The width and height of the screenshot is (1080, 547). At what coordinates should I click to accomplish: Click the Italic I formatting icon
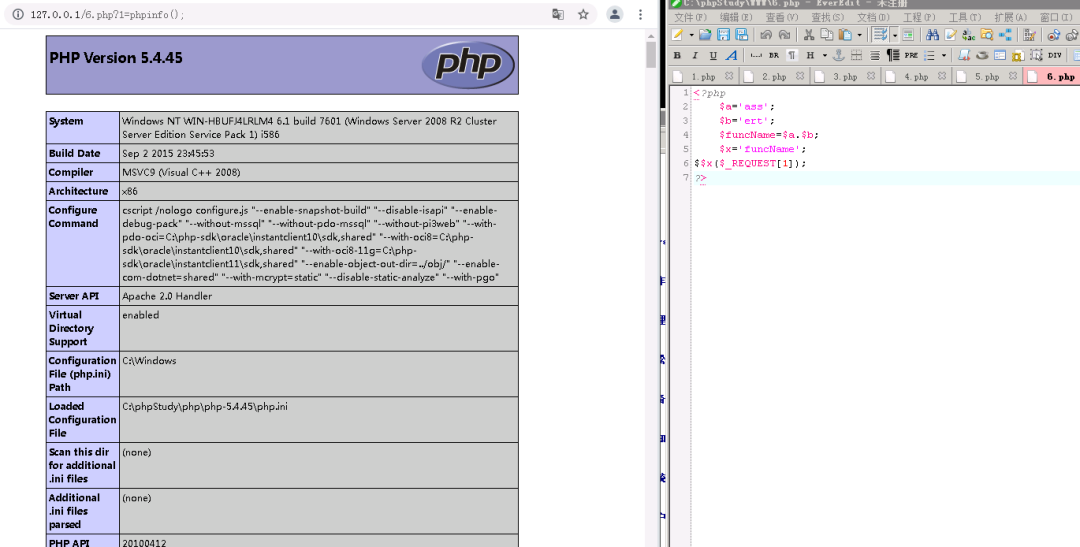[695, 55]
